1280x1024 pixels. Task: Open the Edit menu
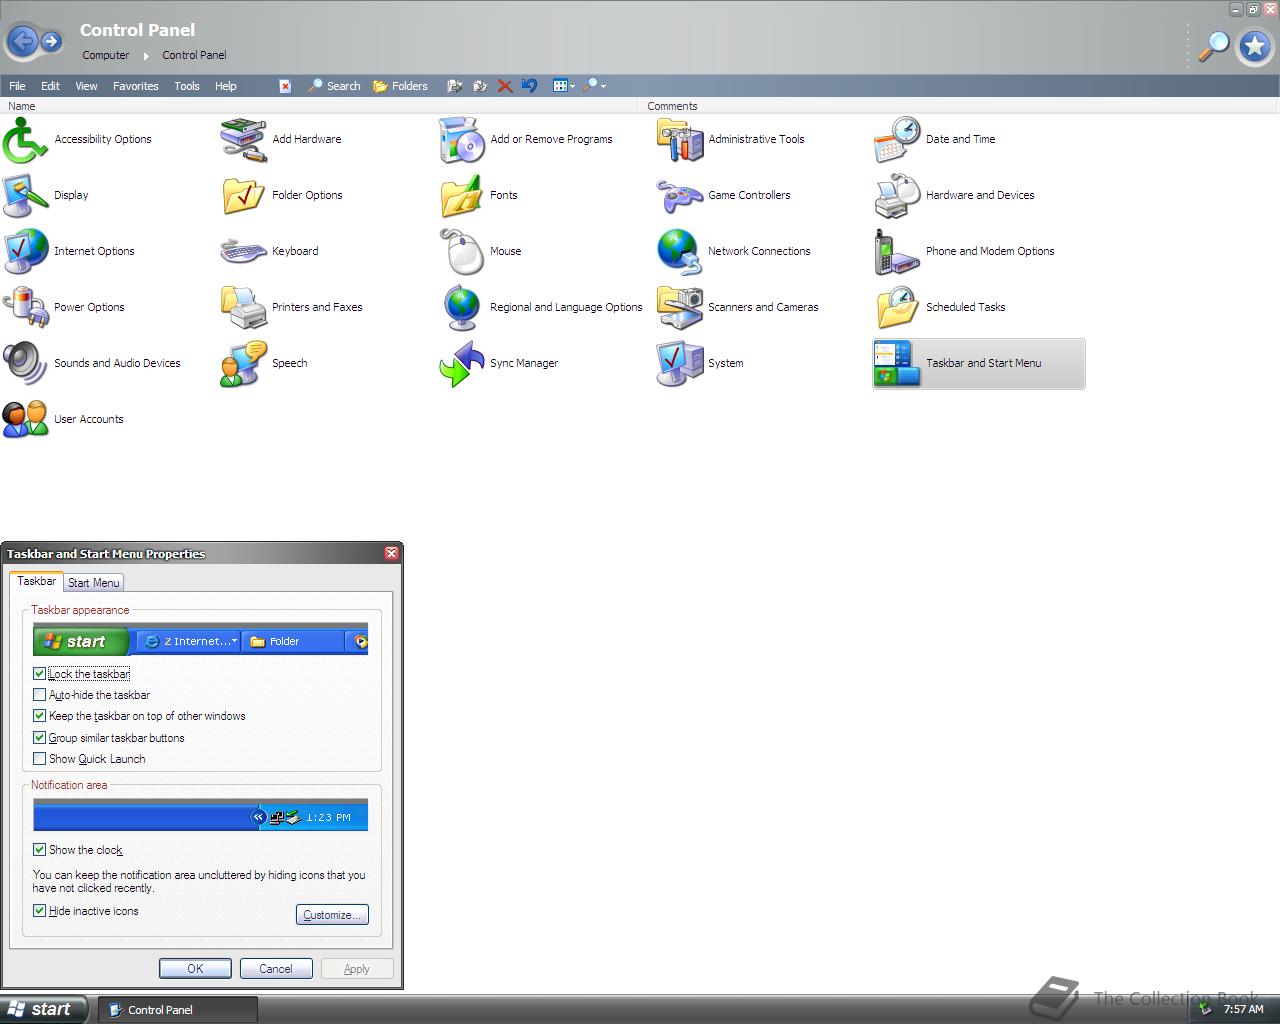tap(50, 86)
